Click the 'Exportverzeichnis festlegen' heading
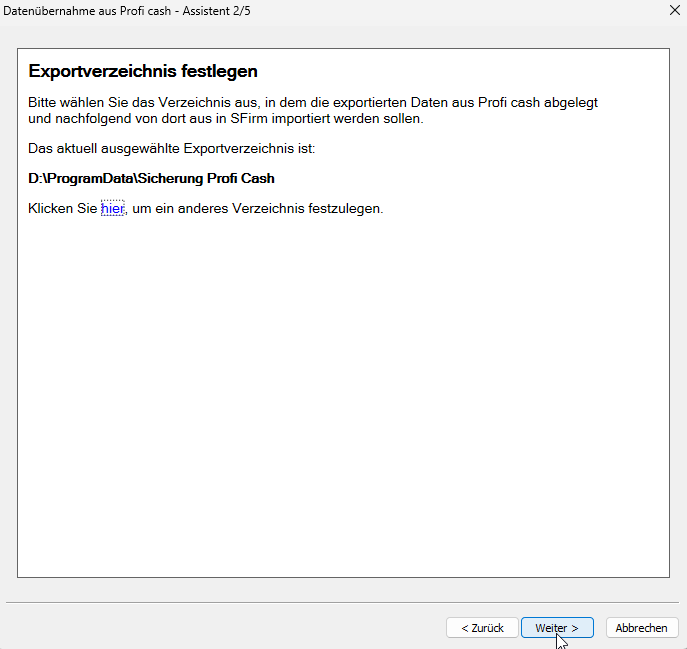The width and height of the screenshot is (687, 649). tap(143, 71)
